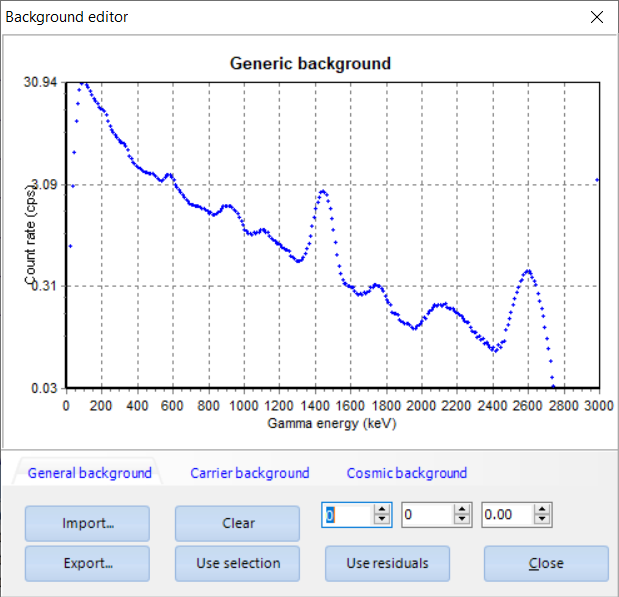
Task: Click inside the 0.00 decimal field
Action: tap(507, 514)
